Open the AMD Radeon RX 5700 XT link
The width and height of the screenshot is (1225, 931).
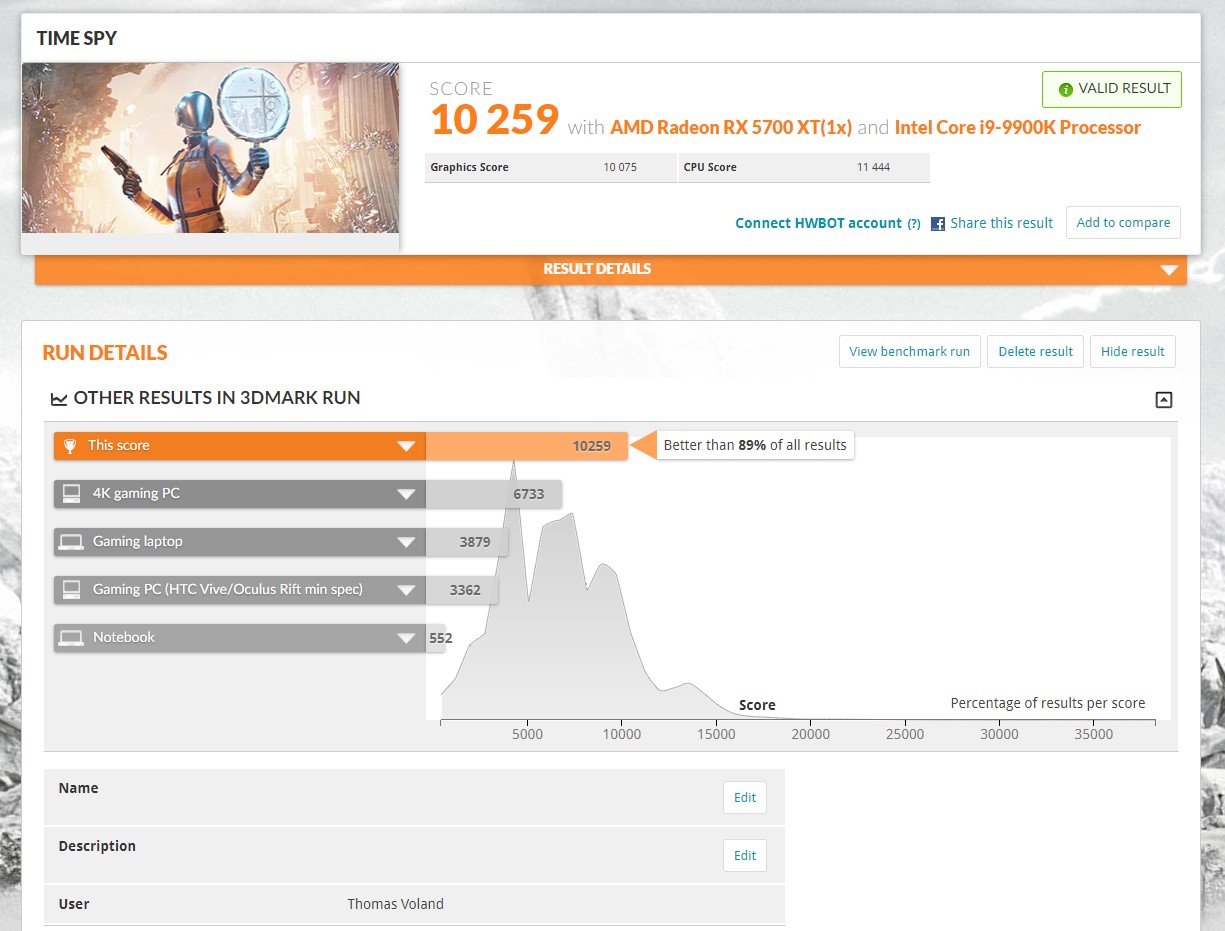(731, 127)
